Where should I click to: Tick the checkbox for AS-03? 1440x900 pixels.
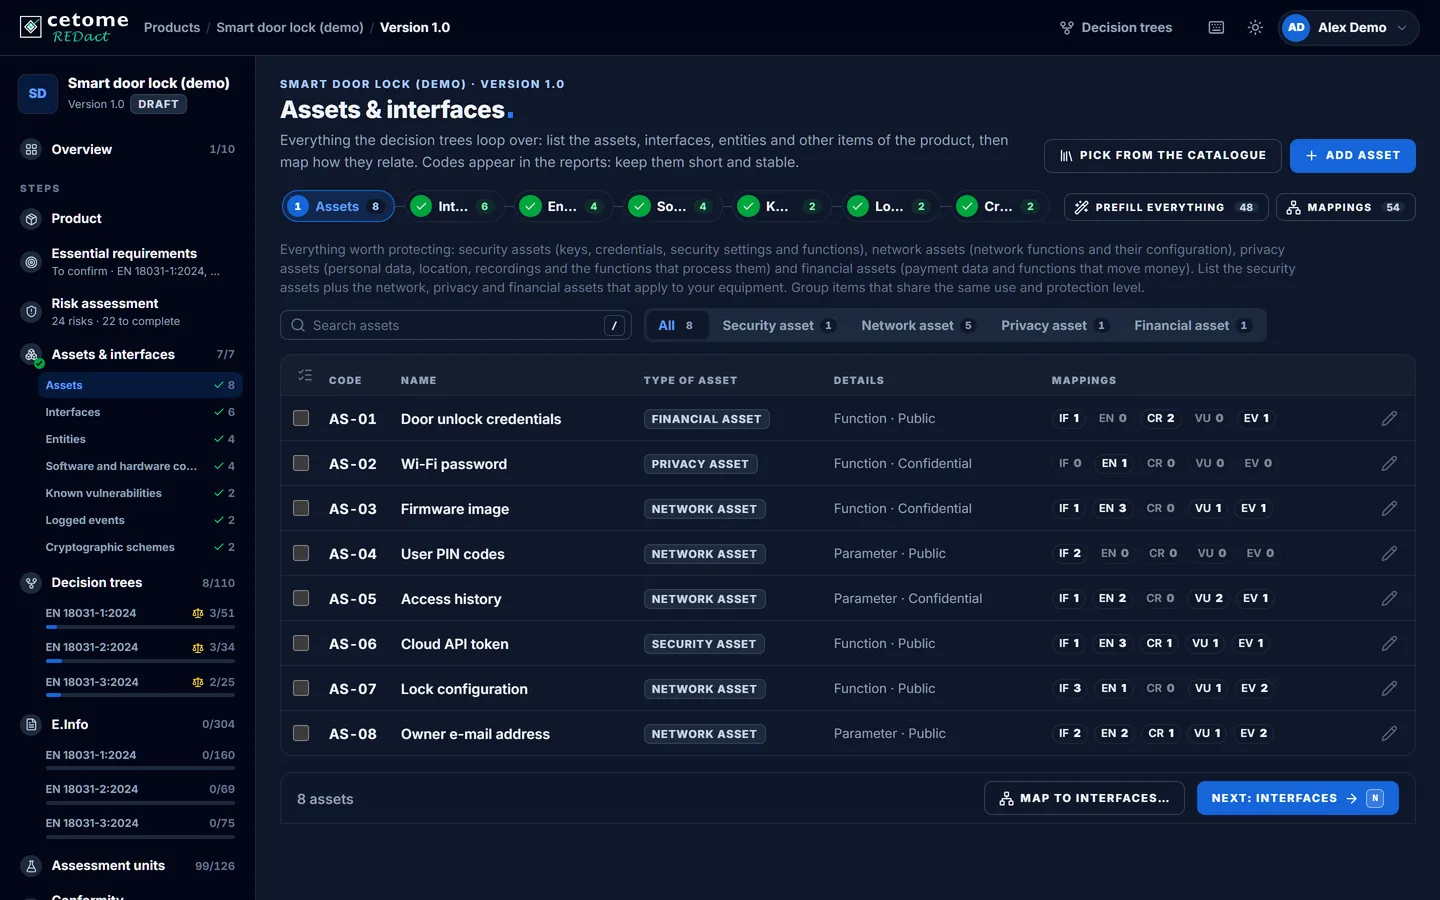(301, 508)
